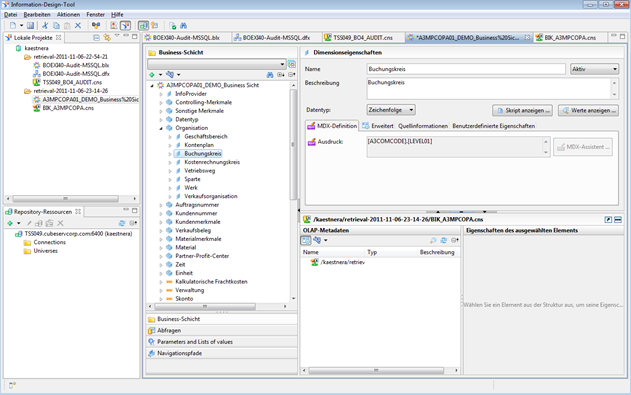Open Parameters and Lists of values section

tap(221, 342)
